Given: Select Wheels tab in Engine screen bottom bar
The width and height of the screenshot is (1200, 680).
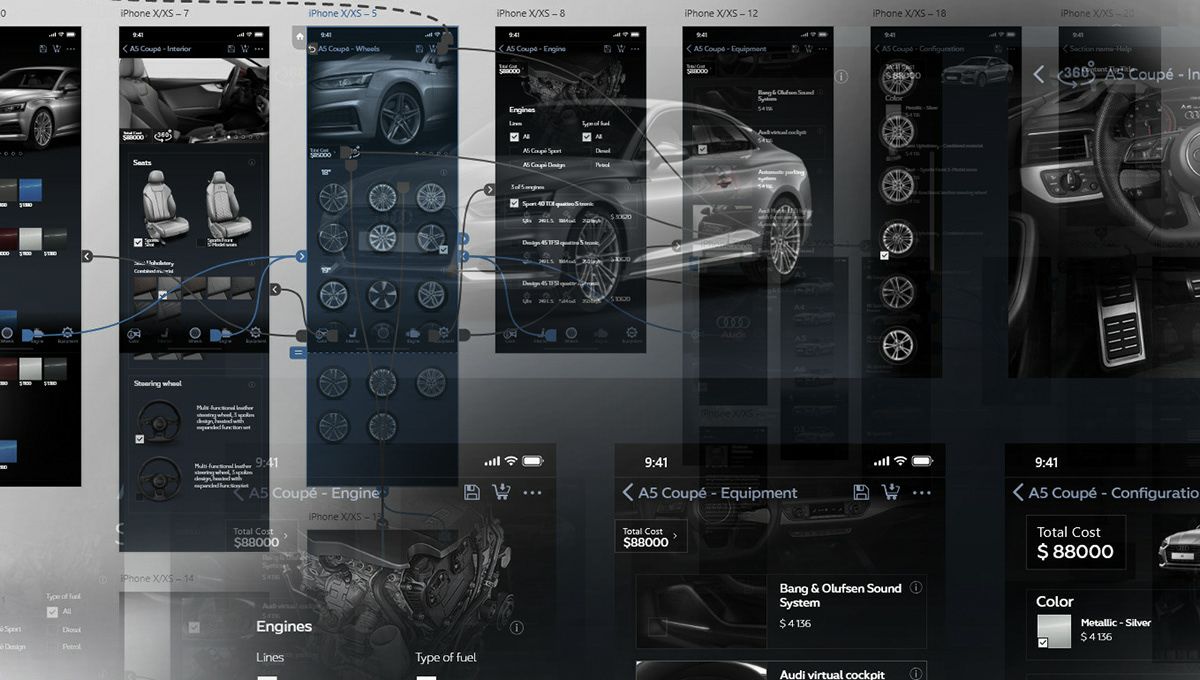Looking at the screenshot, I should pos(571,334).
